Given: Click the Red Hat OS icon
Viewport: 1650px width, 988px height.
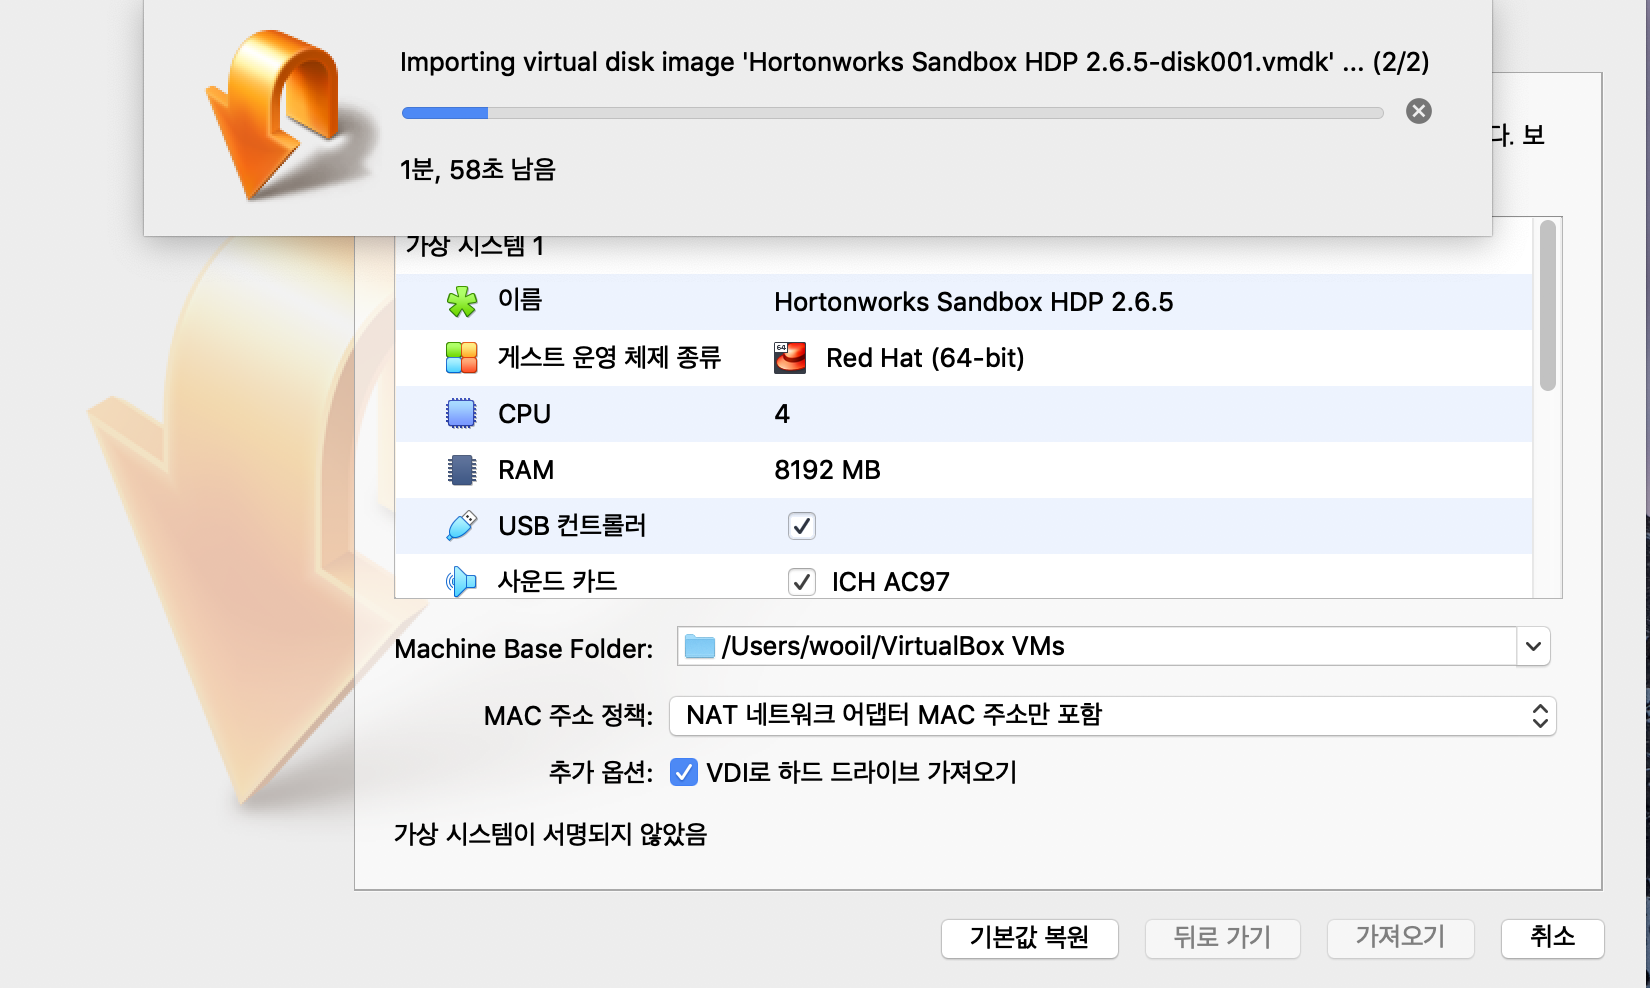Looking at the screenshot, I should click(790, 357).
